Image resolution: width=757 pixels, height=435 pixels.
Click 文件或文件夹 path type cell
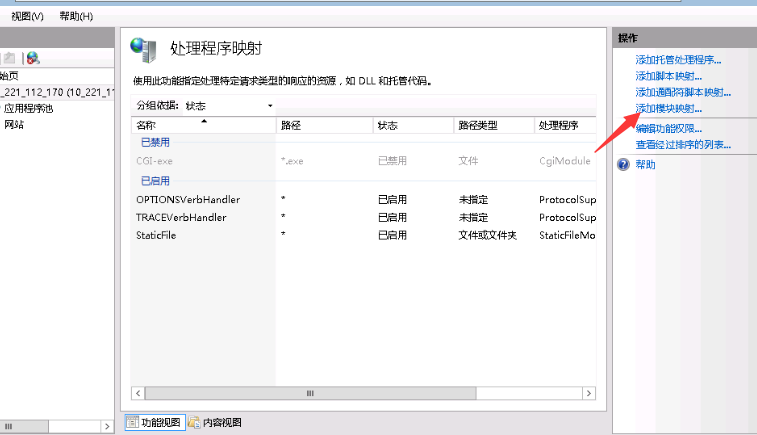point(487,235)
